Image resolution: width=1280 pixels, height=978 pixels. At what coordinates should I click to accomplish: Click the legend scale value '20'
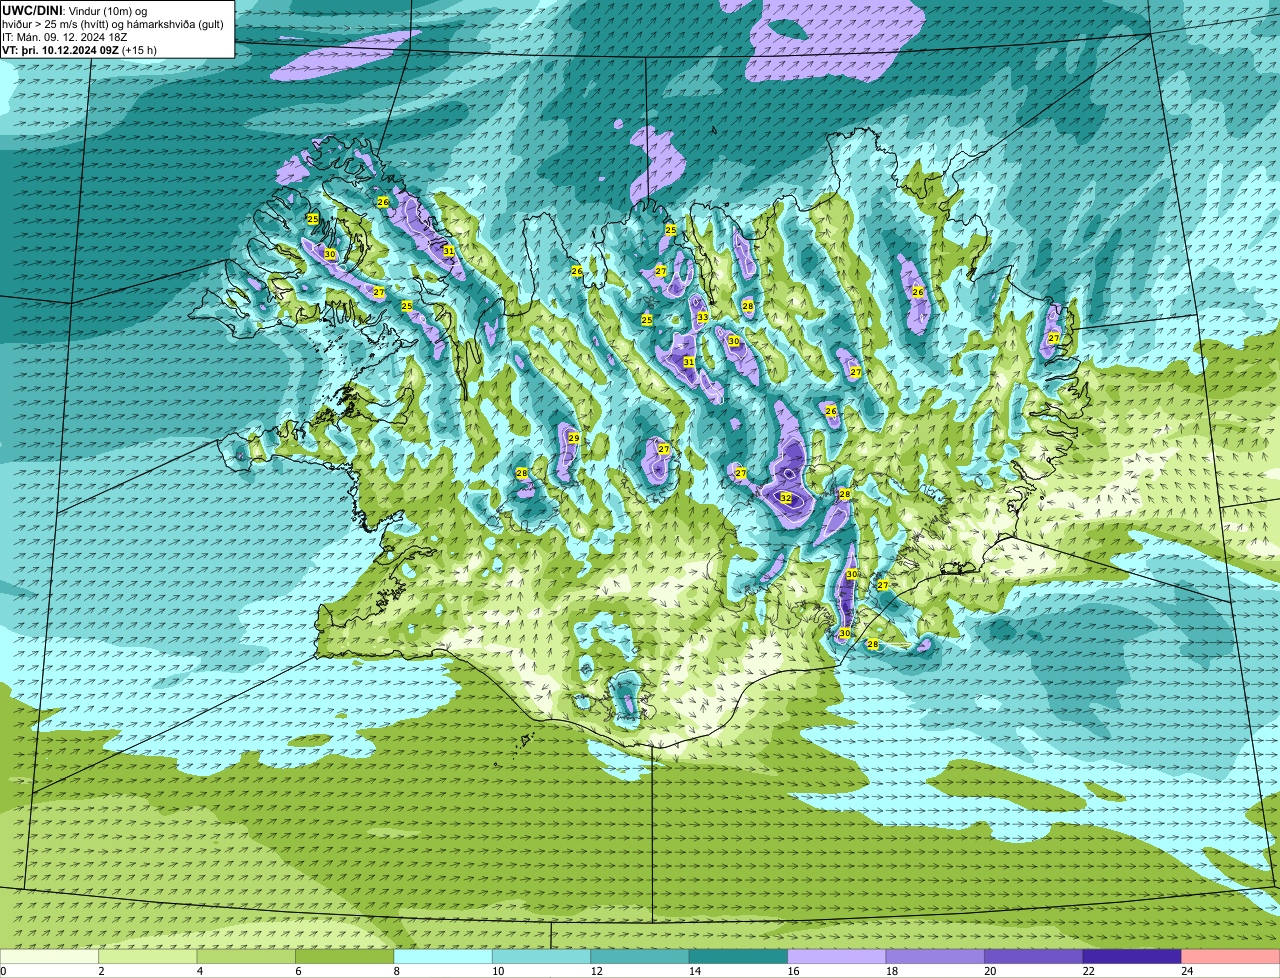[990, 971]
